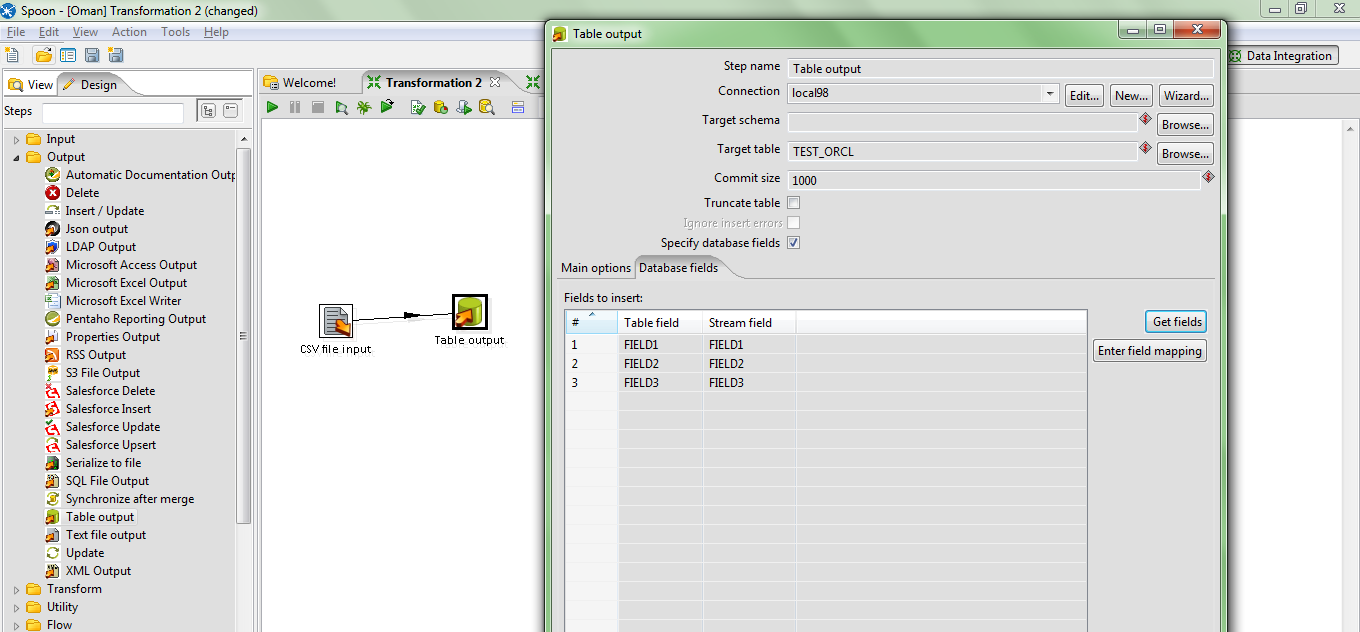The width and height of the screenshot is (1360, 632).
Task: Click the collapse all steps tree icon
Action: coord(231,111)
